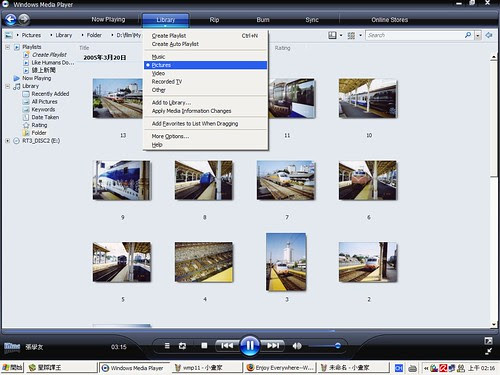Choose Create Auto Playlist entry
The height and width of the screenshot is (375, 500).
tap(205, 44)
